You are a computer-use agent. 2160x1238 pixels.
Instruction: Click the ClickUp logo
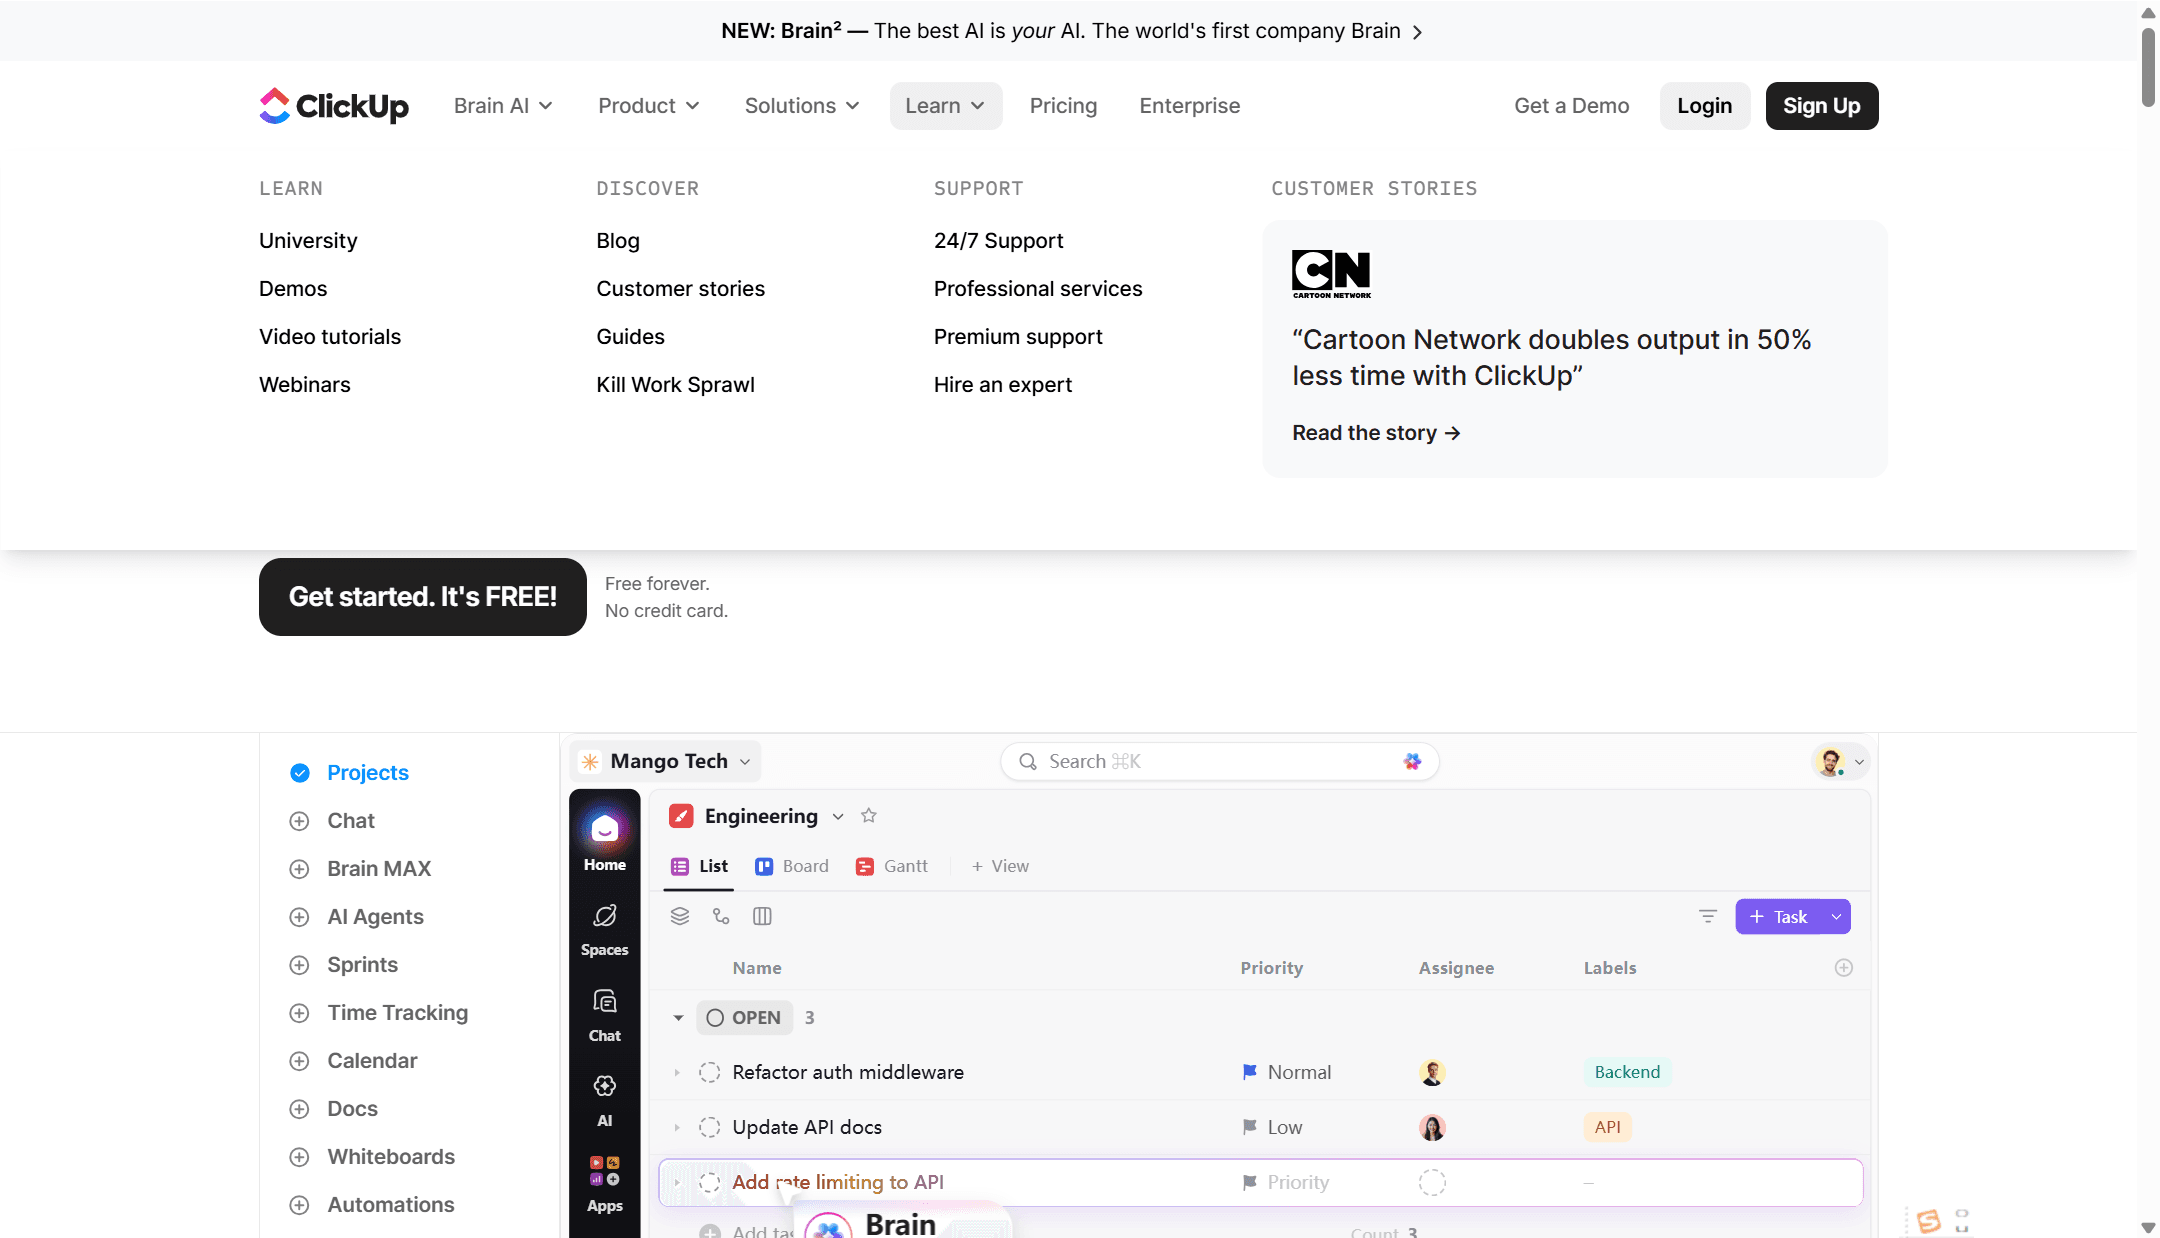(x=334, y=106)
